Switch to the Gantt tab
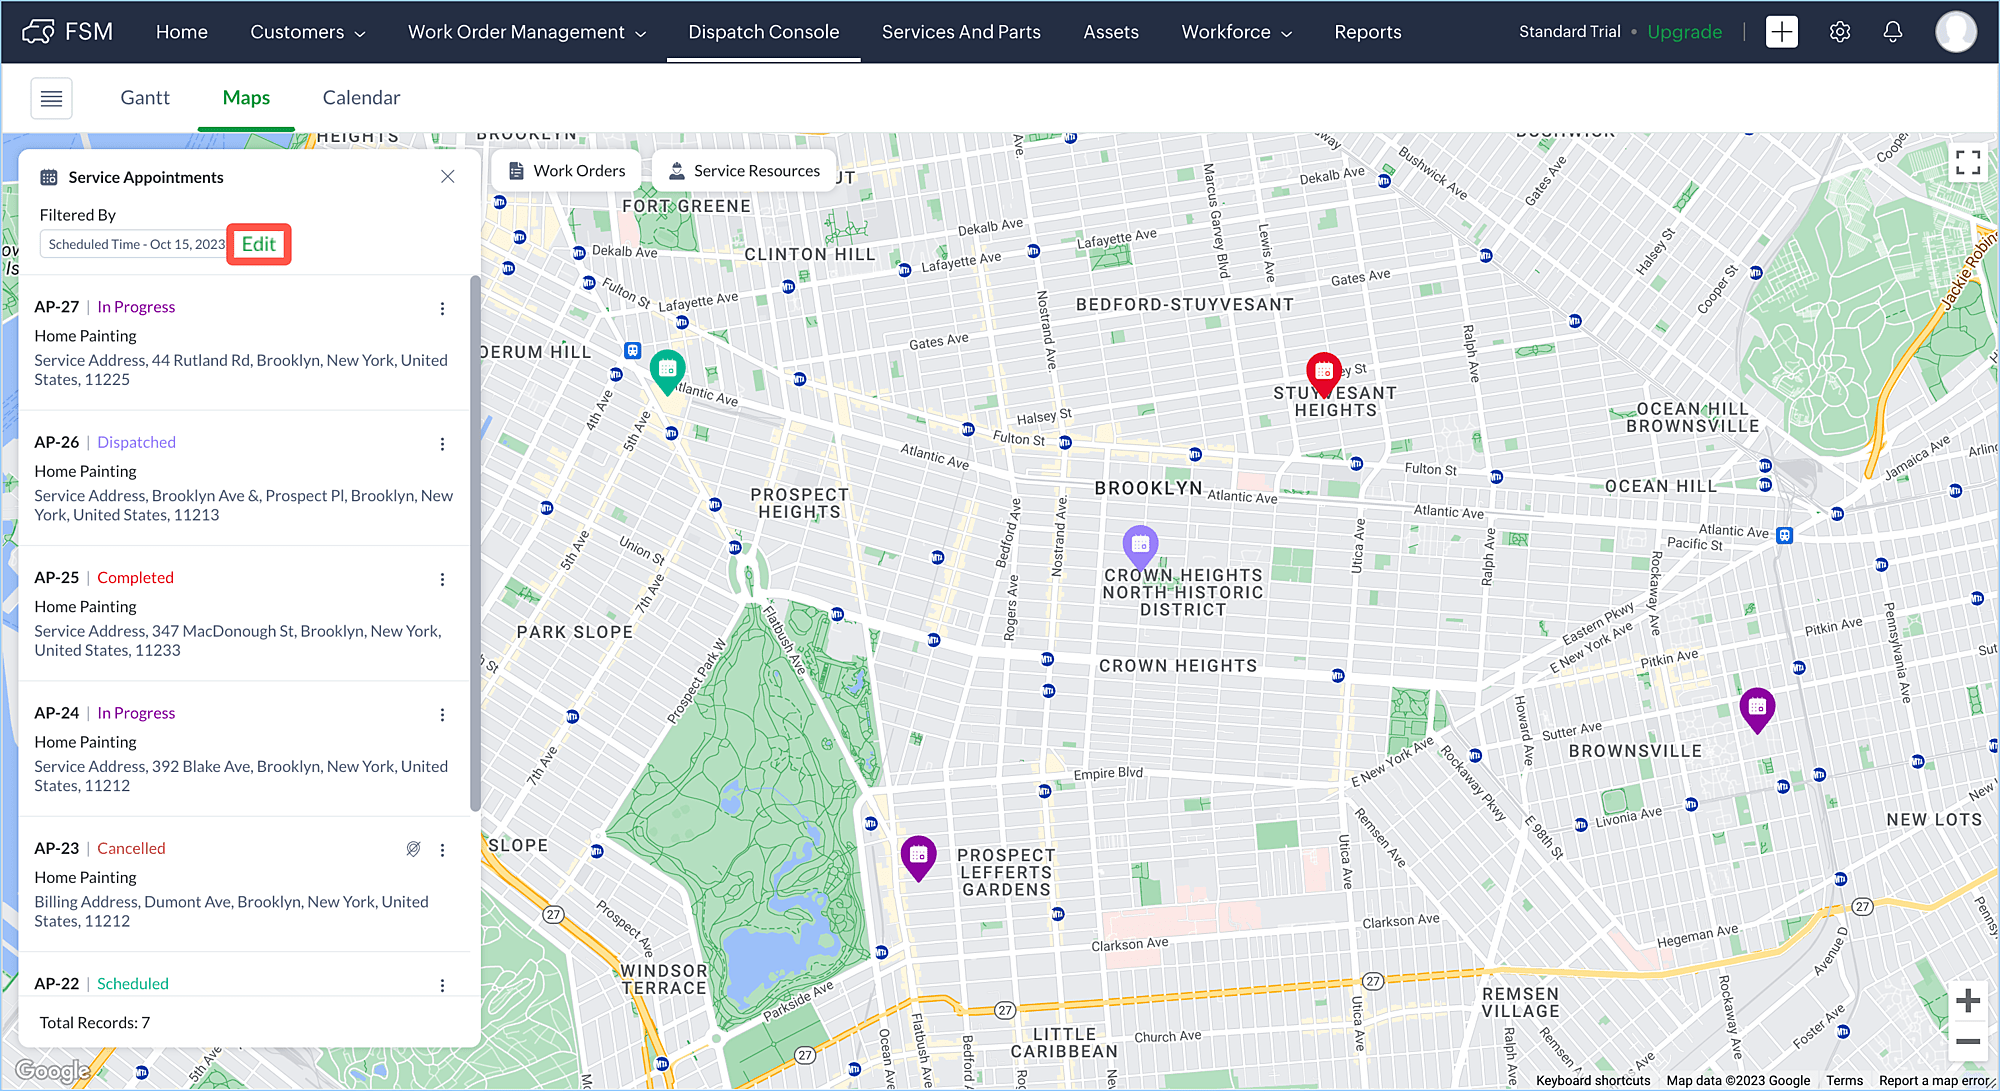This screenshot has height=1091, width=2000. [145, 98]
